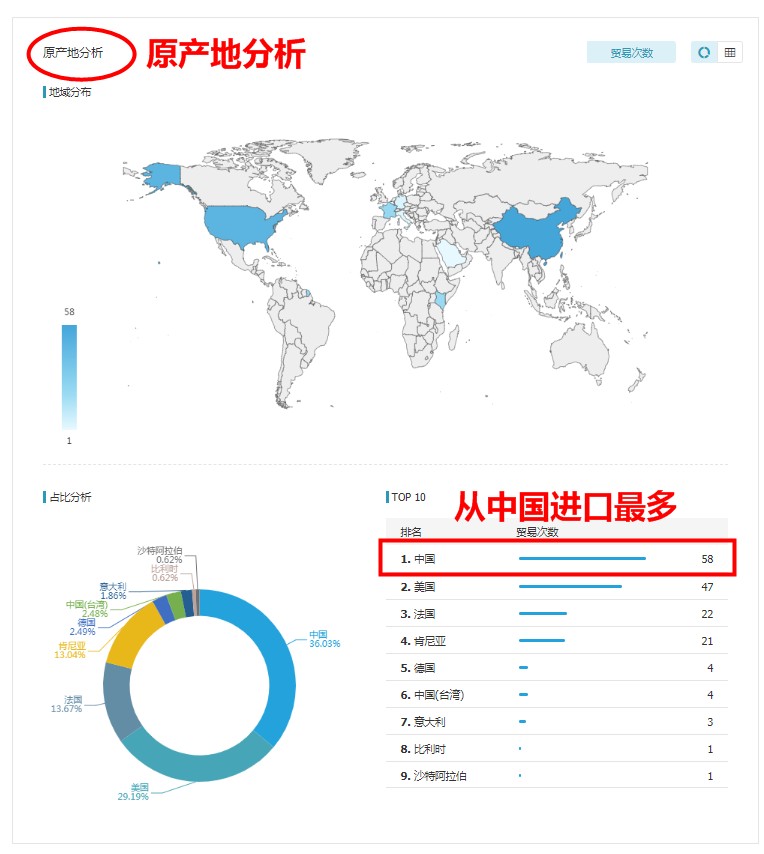Image resolution: width=764 pixels, height=854 pixels.
Task: Select row 6. 中国(台湾) in TOP 10
Action: point(557,694)
